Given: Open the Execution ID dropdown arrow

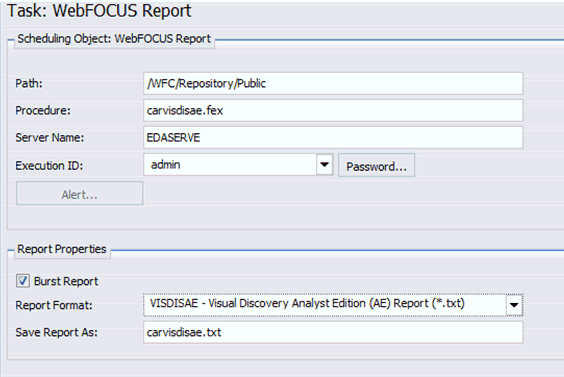Looking at the screenshot, I should coord(324,165).
